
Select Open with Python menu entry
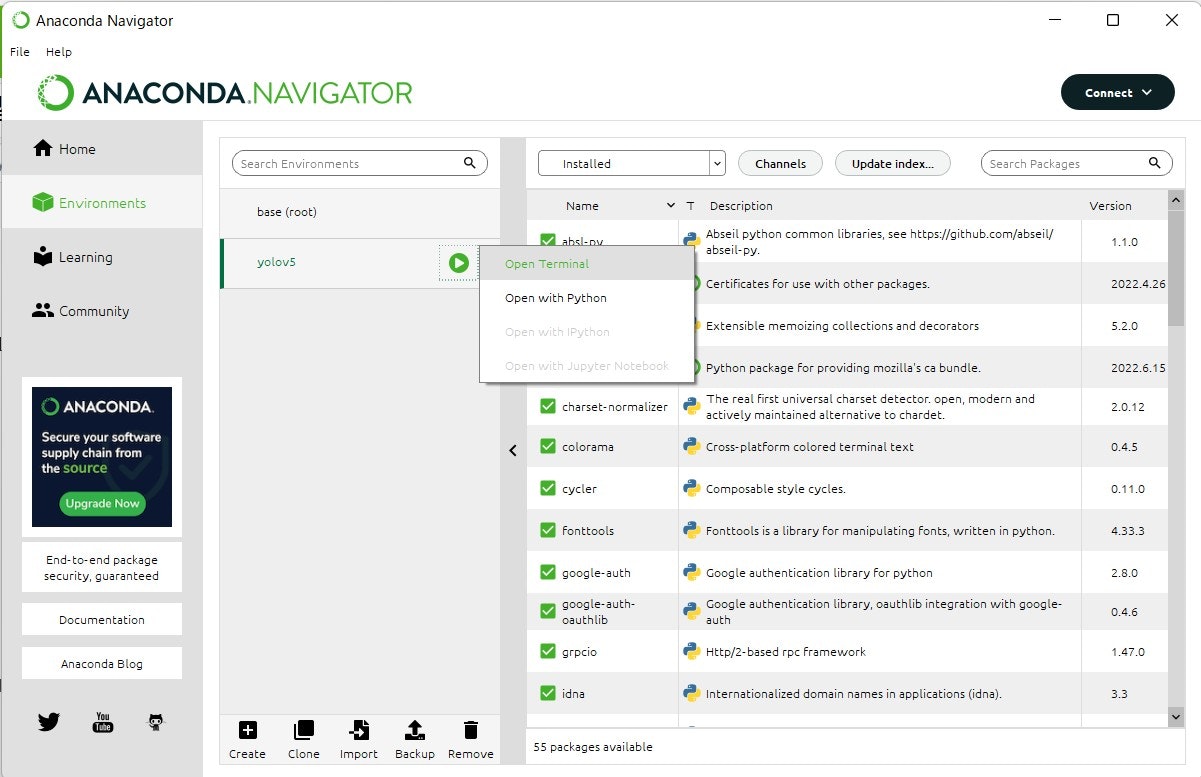[x=587, y=298]
